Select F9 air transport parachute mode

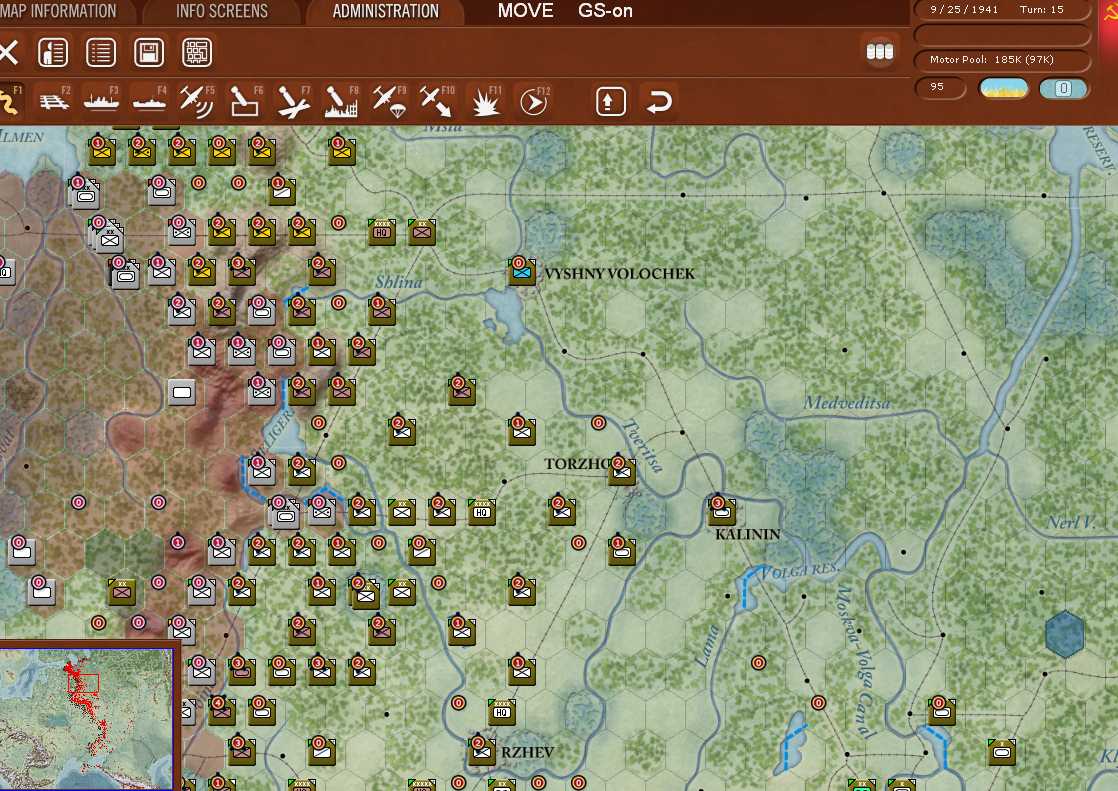coord(389,101)
